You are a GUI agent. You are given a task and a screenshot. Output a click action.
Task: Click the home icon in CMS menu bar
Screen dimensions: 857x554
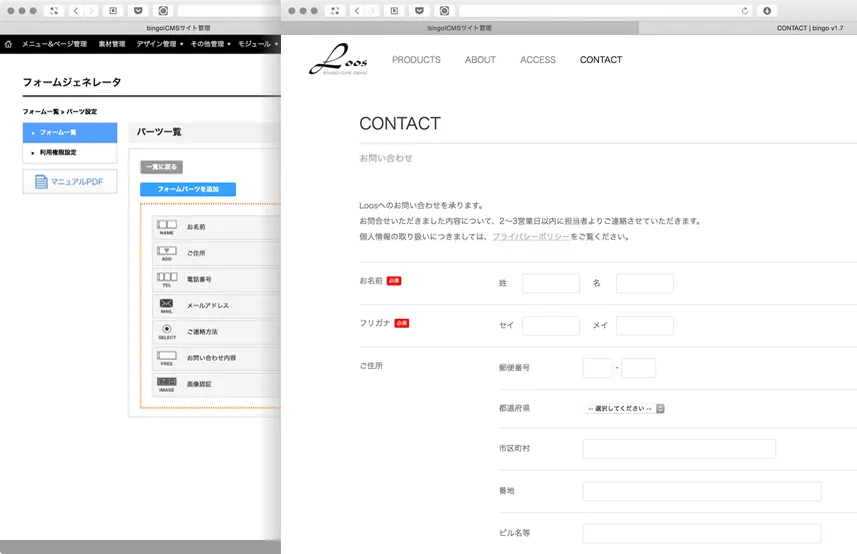click(x=8, y=44)
